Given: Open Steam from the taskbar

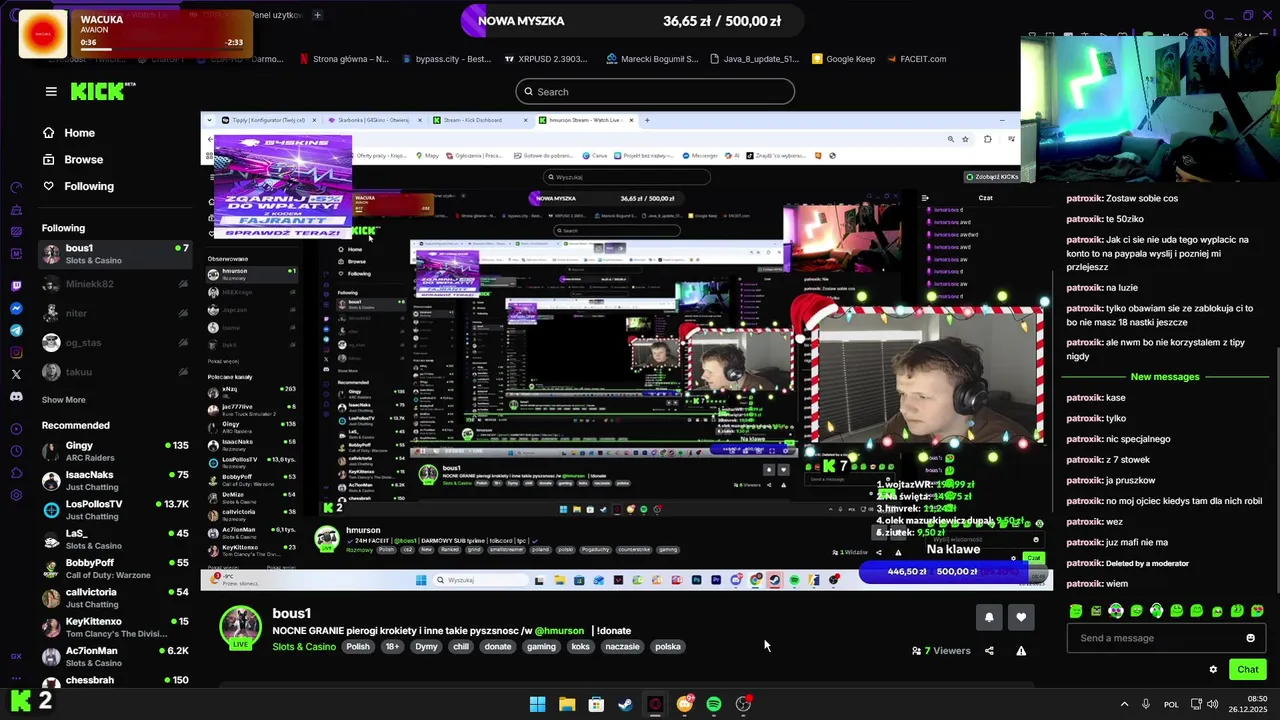Looking at the screenshot, I should (x=625, y=704).
